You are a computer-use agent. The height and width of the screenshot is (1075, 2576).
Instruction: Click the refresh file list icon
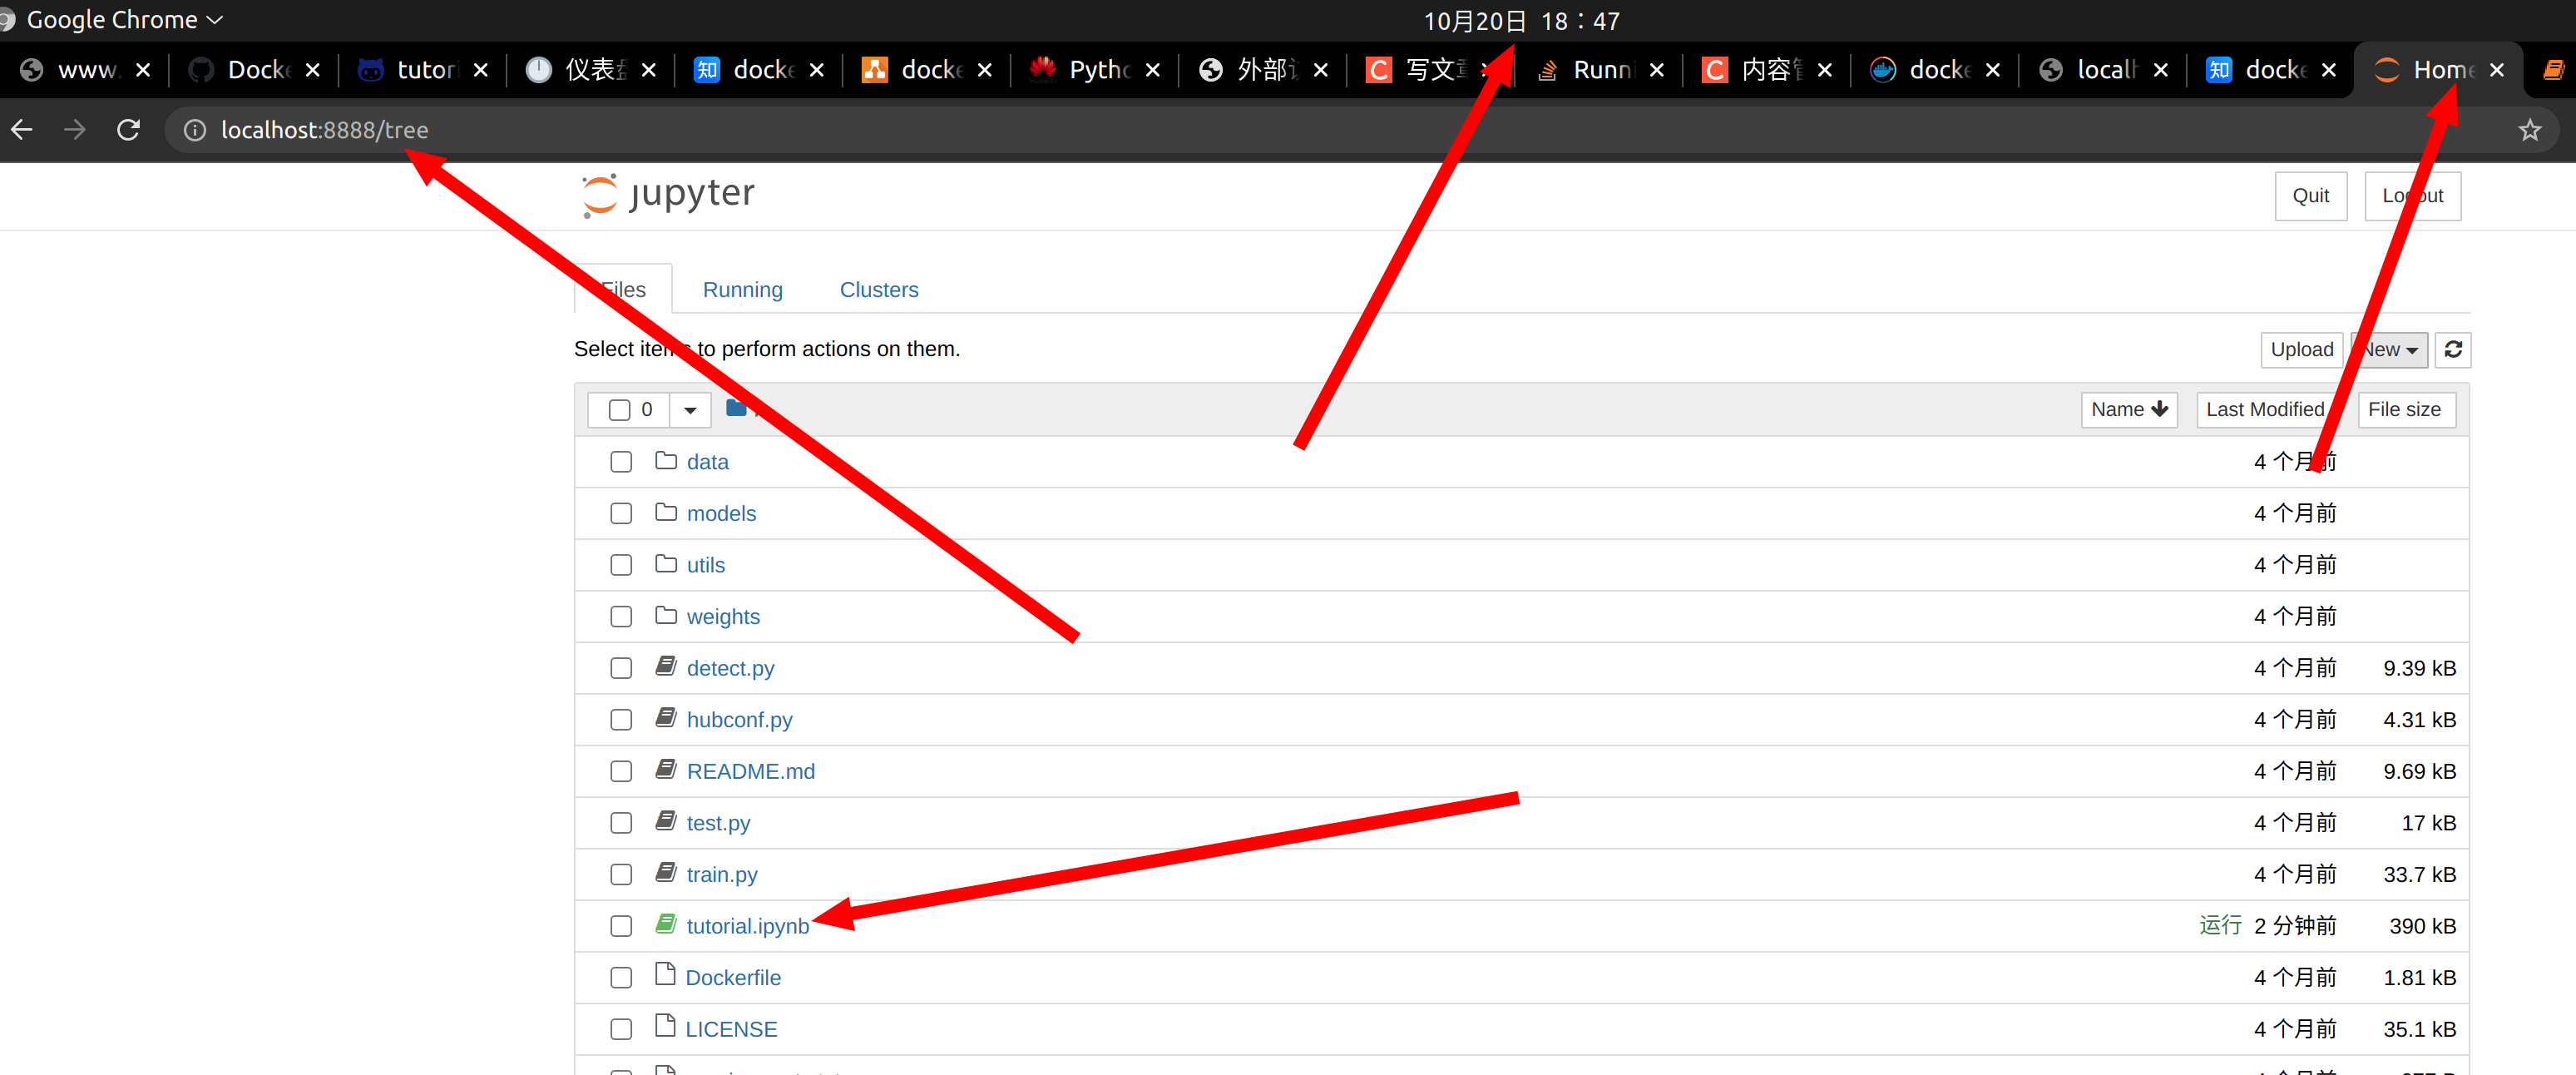coord(2452,349)
